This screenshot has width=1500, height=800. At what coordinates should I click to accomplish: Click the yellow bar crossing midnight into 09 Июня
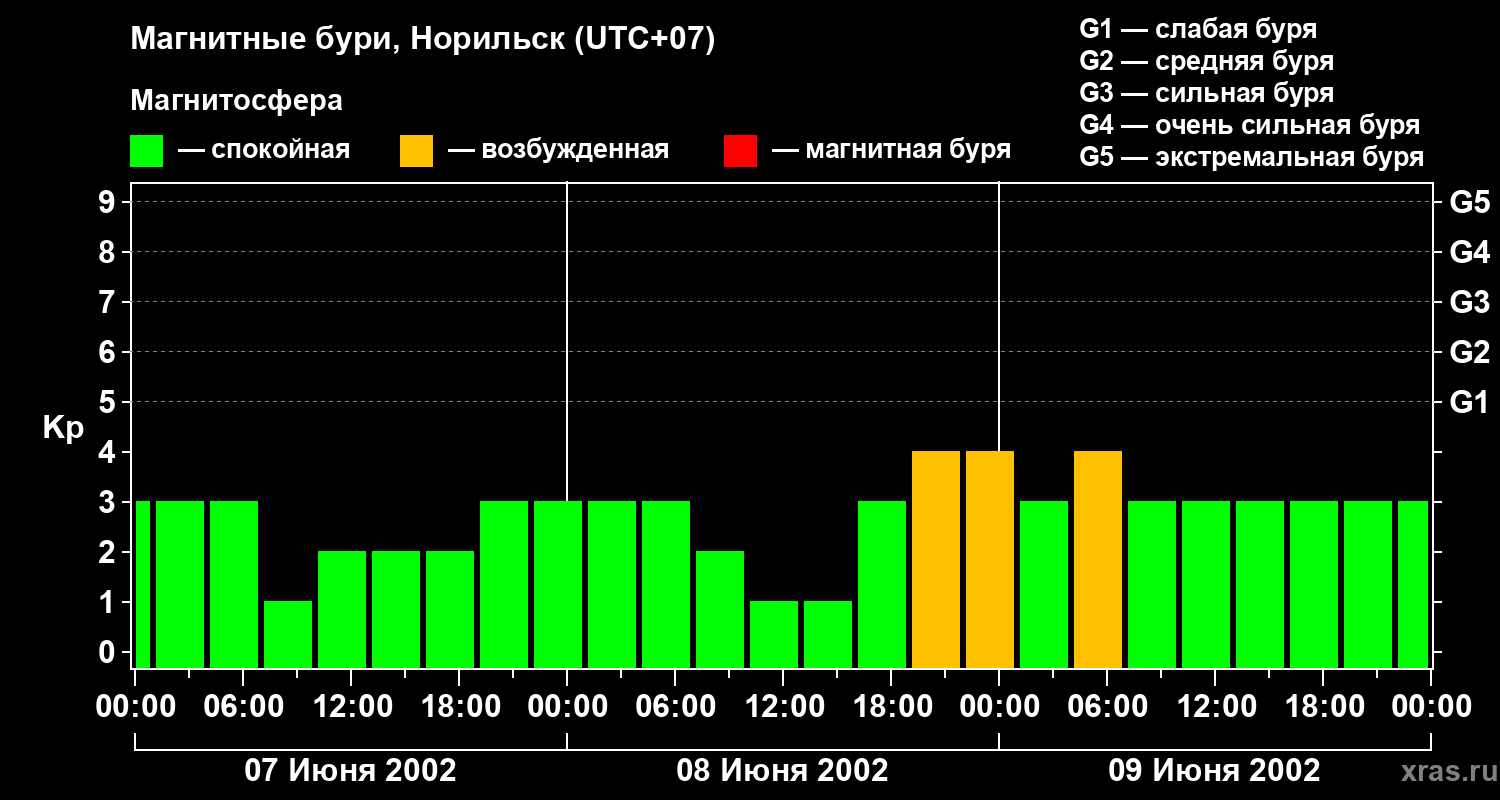(990, 559)
